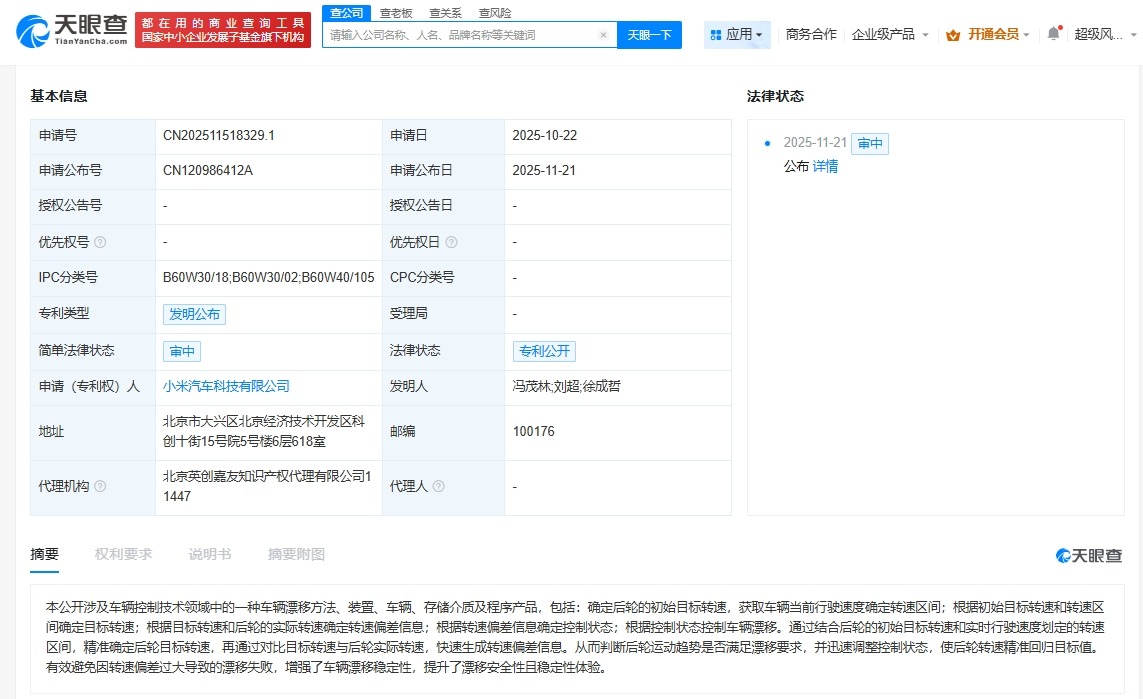Click the help icon next to 优先权号
The width and height of the screenshot is (1143, 699).
(102, 242)
